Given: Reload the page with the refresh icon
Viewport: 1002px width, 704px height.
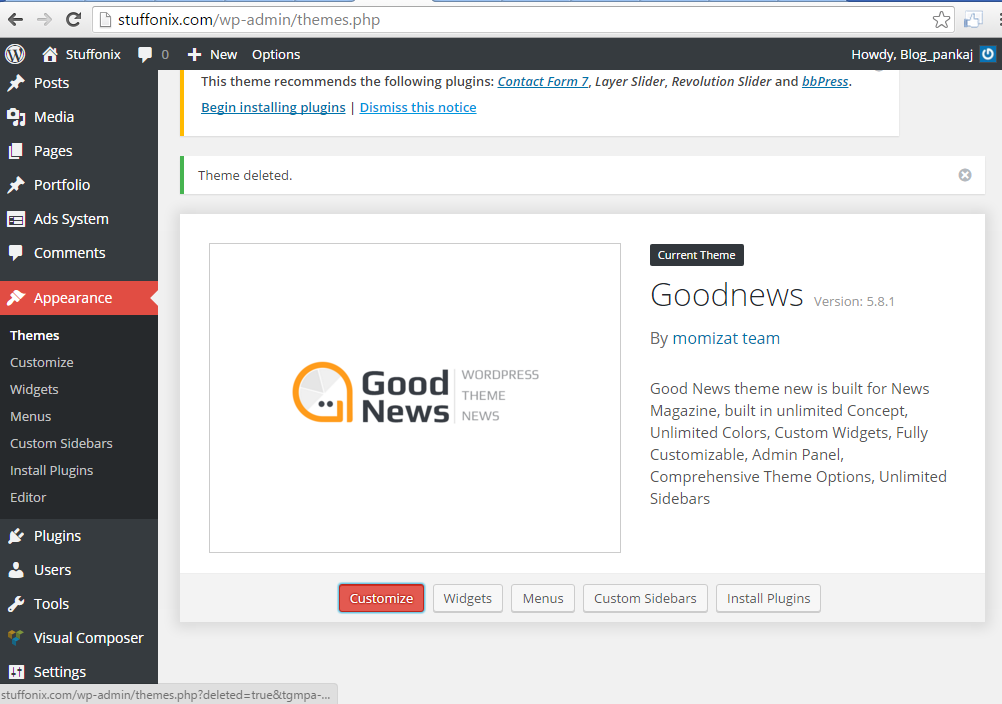Looking at the screenshot, I should coord(73,19).
